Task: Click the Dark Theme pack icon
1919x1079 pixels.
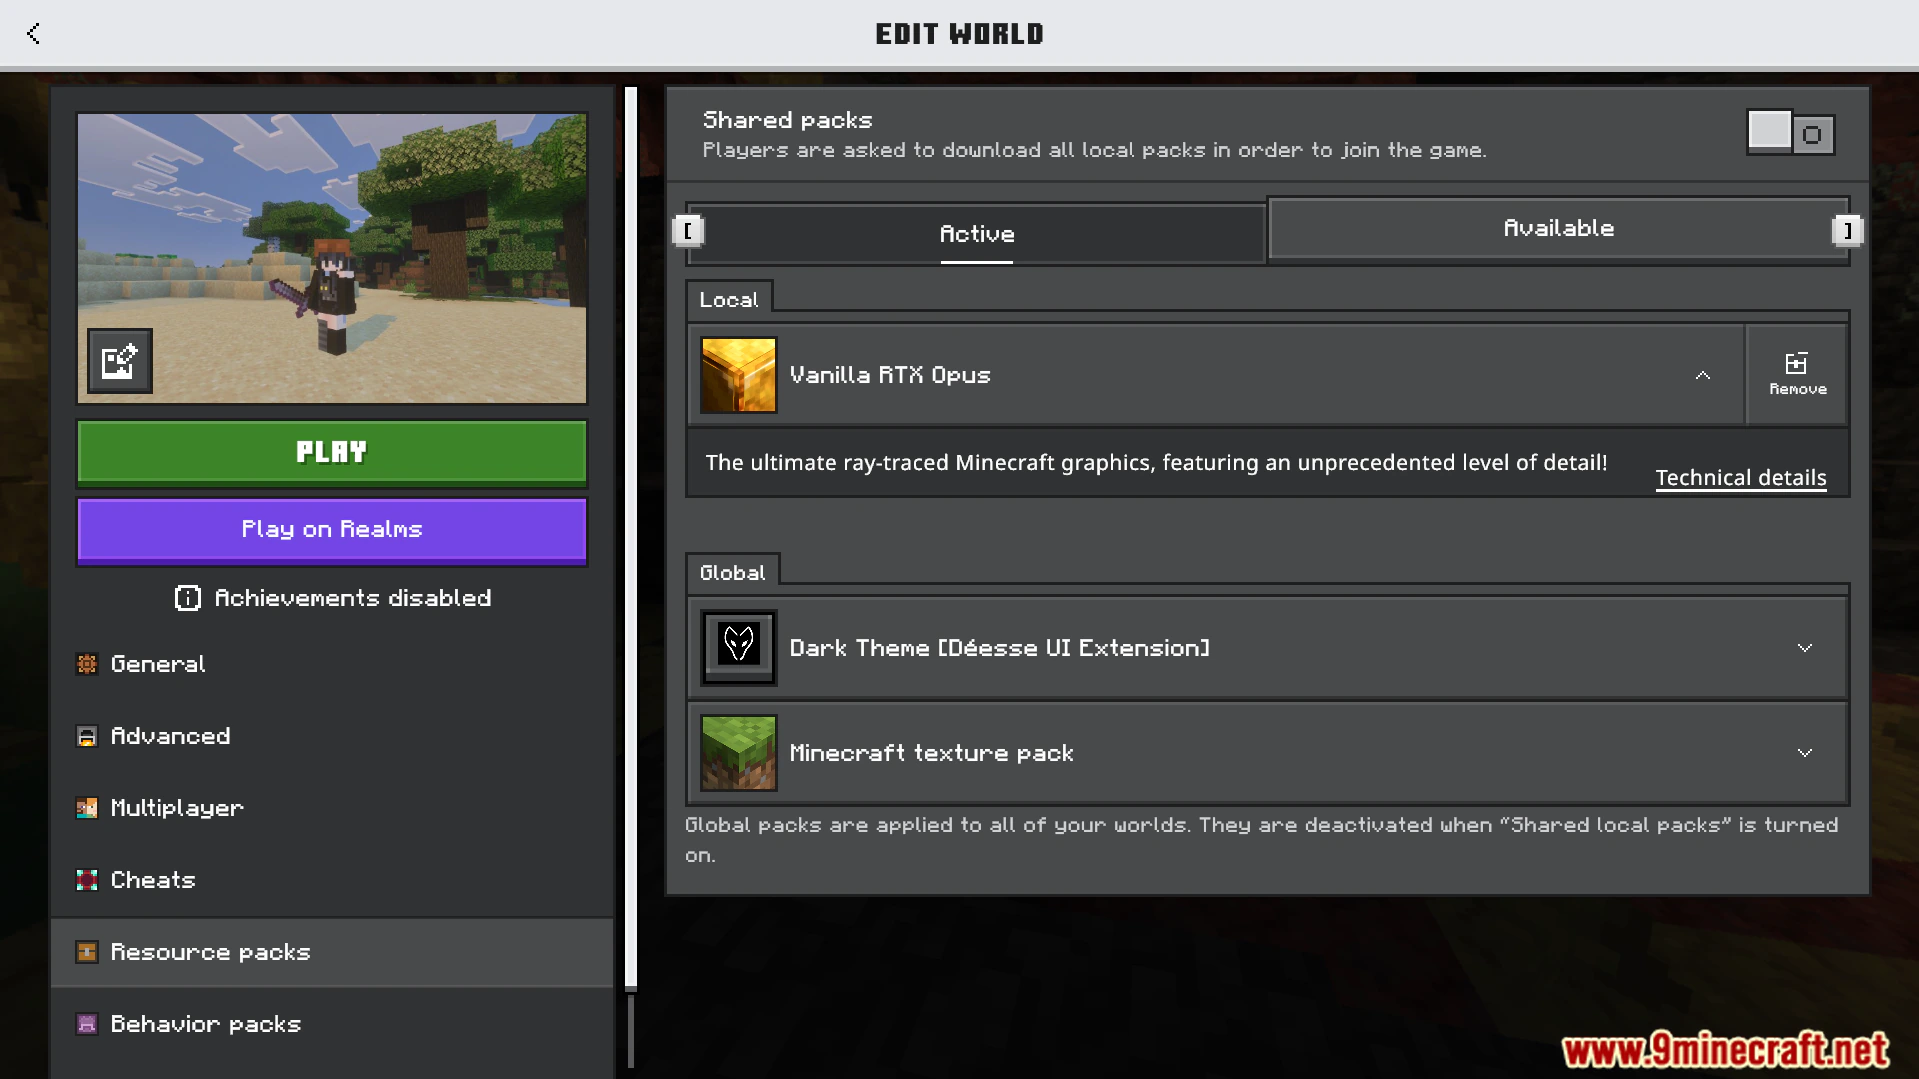Action: [x=738, y=647]
